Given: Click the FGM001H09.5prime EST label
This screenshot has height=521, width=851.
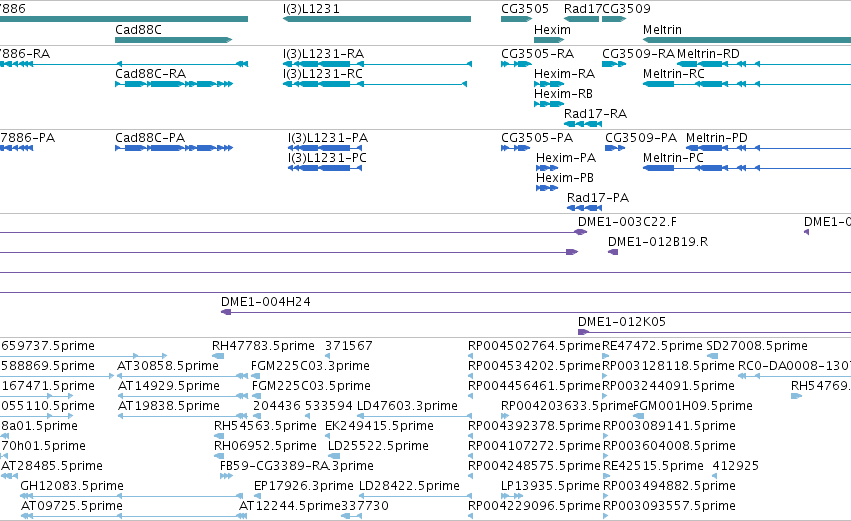Looking at the screenshot, I should coord(693,406).
